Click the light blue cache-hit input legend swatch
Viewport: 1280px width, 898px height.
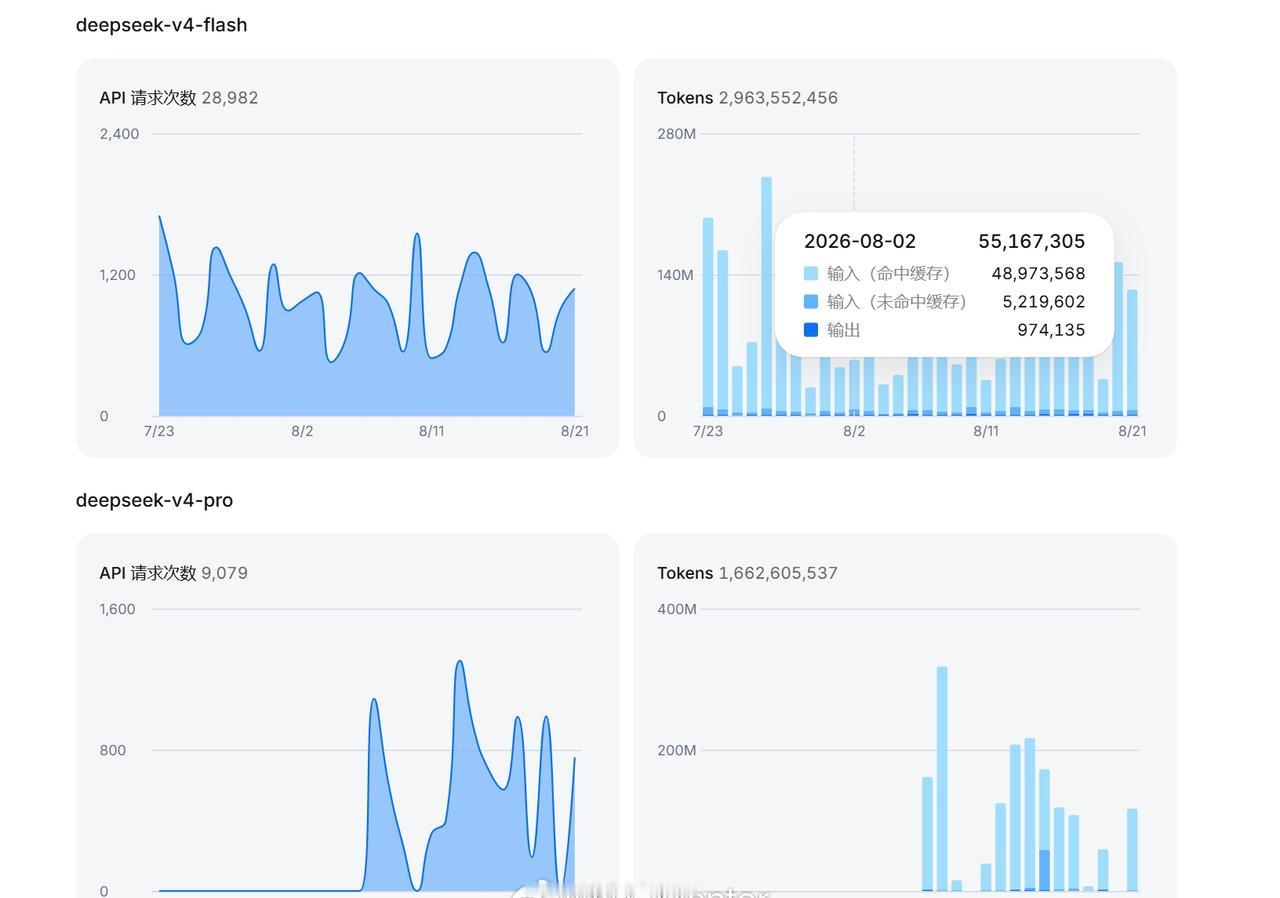[x=811, y=273]
